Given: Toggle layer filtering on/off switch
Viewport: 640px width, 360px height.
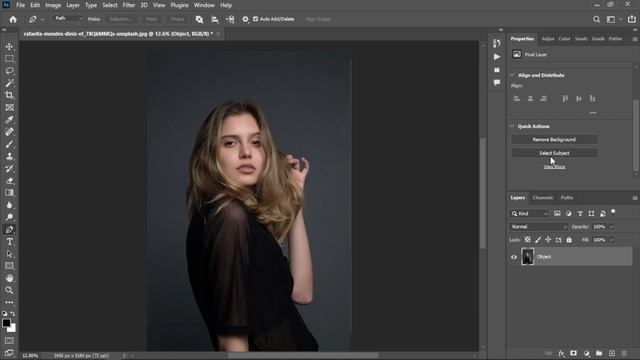Looking at the screenshot, I should pyautogui.click(x=613, y=211).
